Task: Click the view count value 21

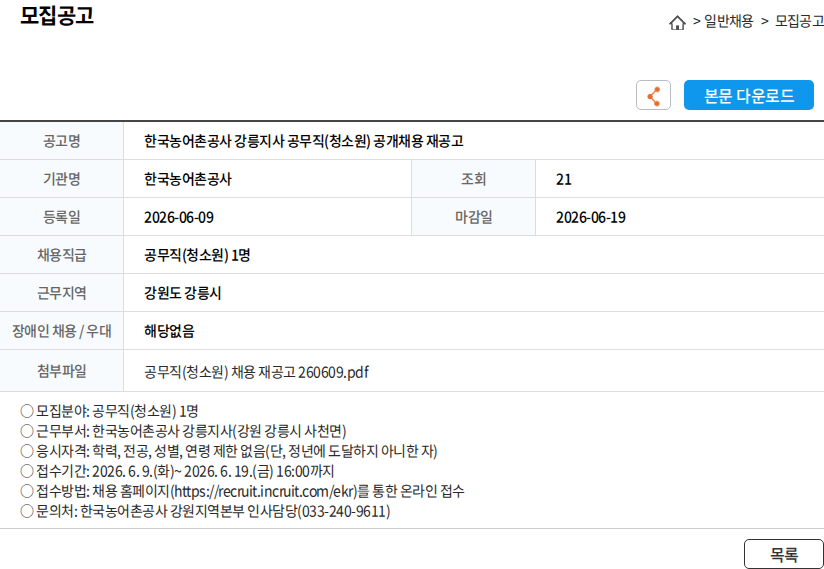Action: (x=564, y=180)
